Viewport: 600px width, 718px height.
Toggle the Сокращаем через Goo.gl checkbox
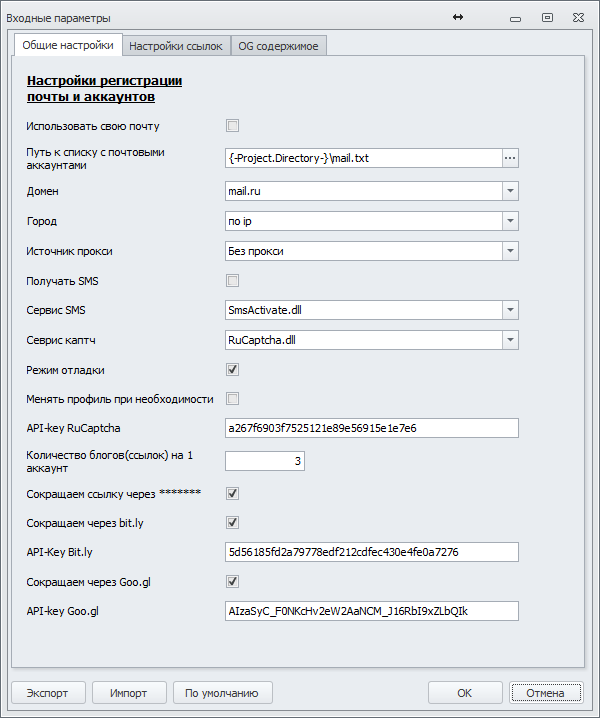coord(232,581)
